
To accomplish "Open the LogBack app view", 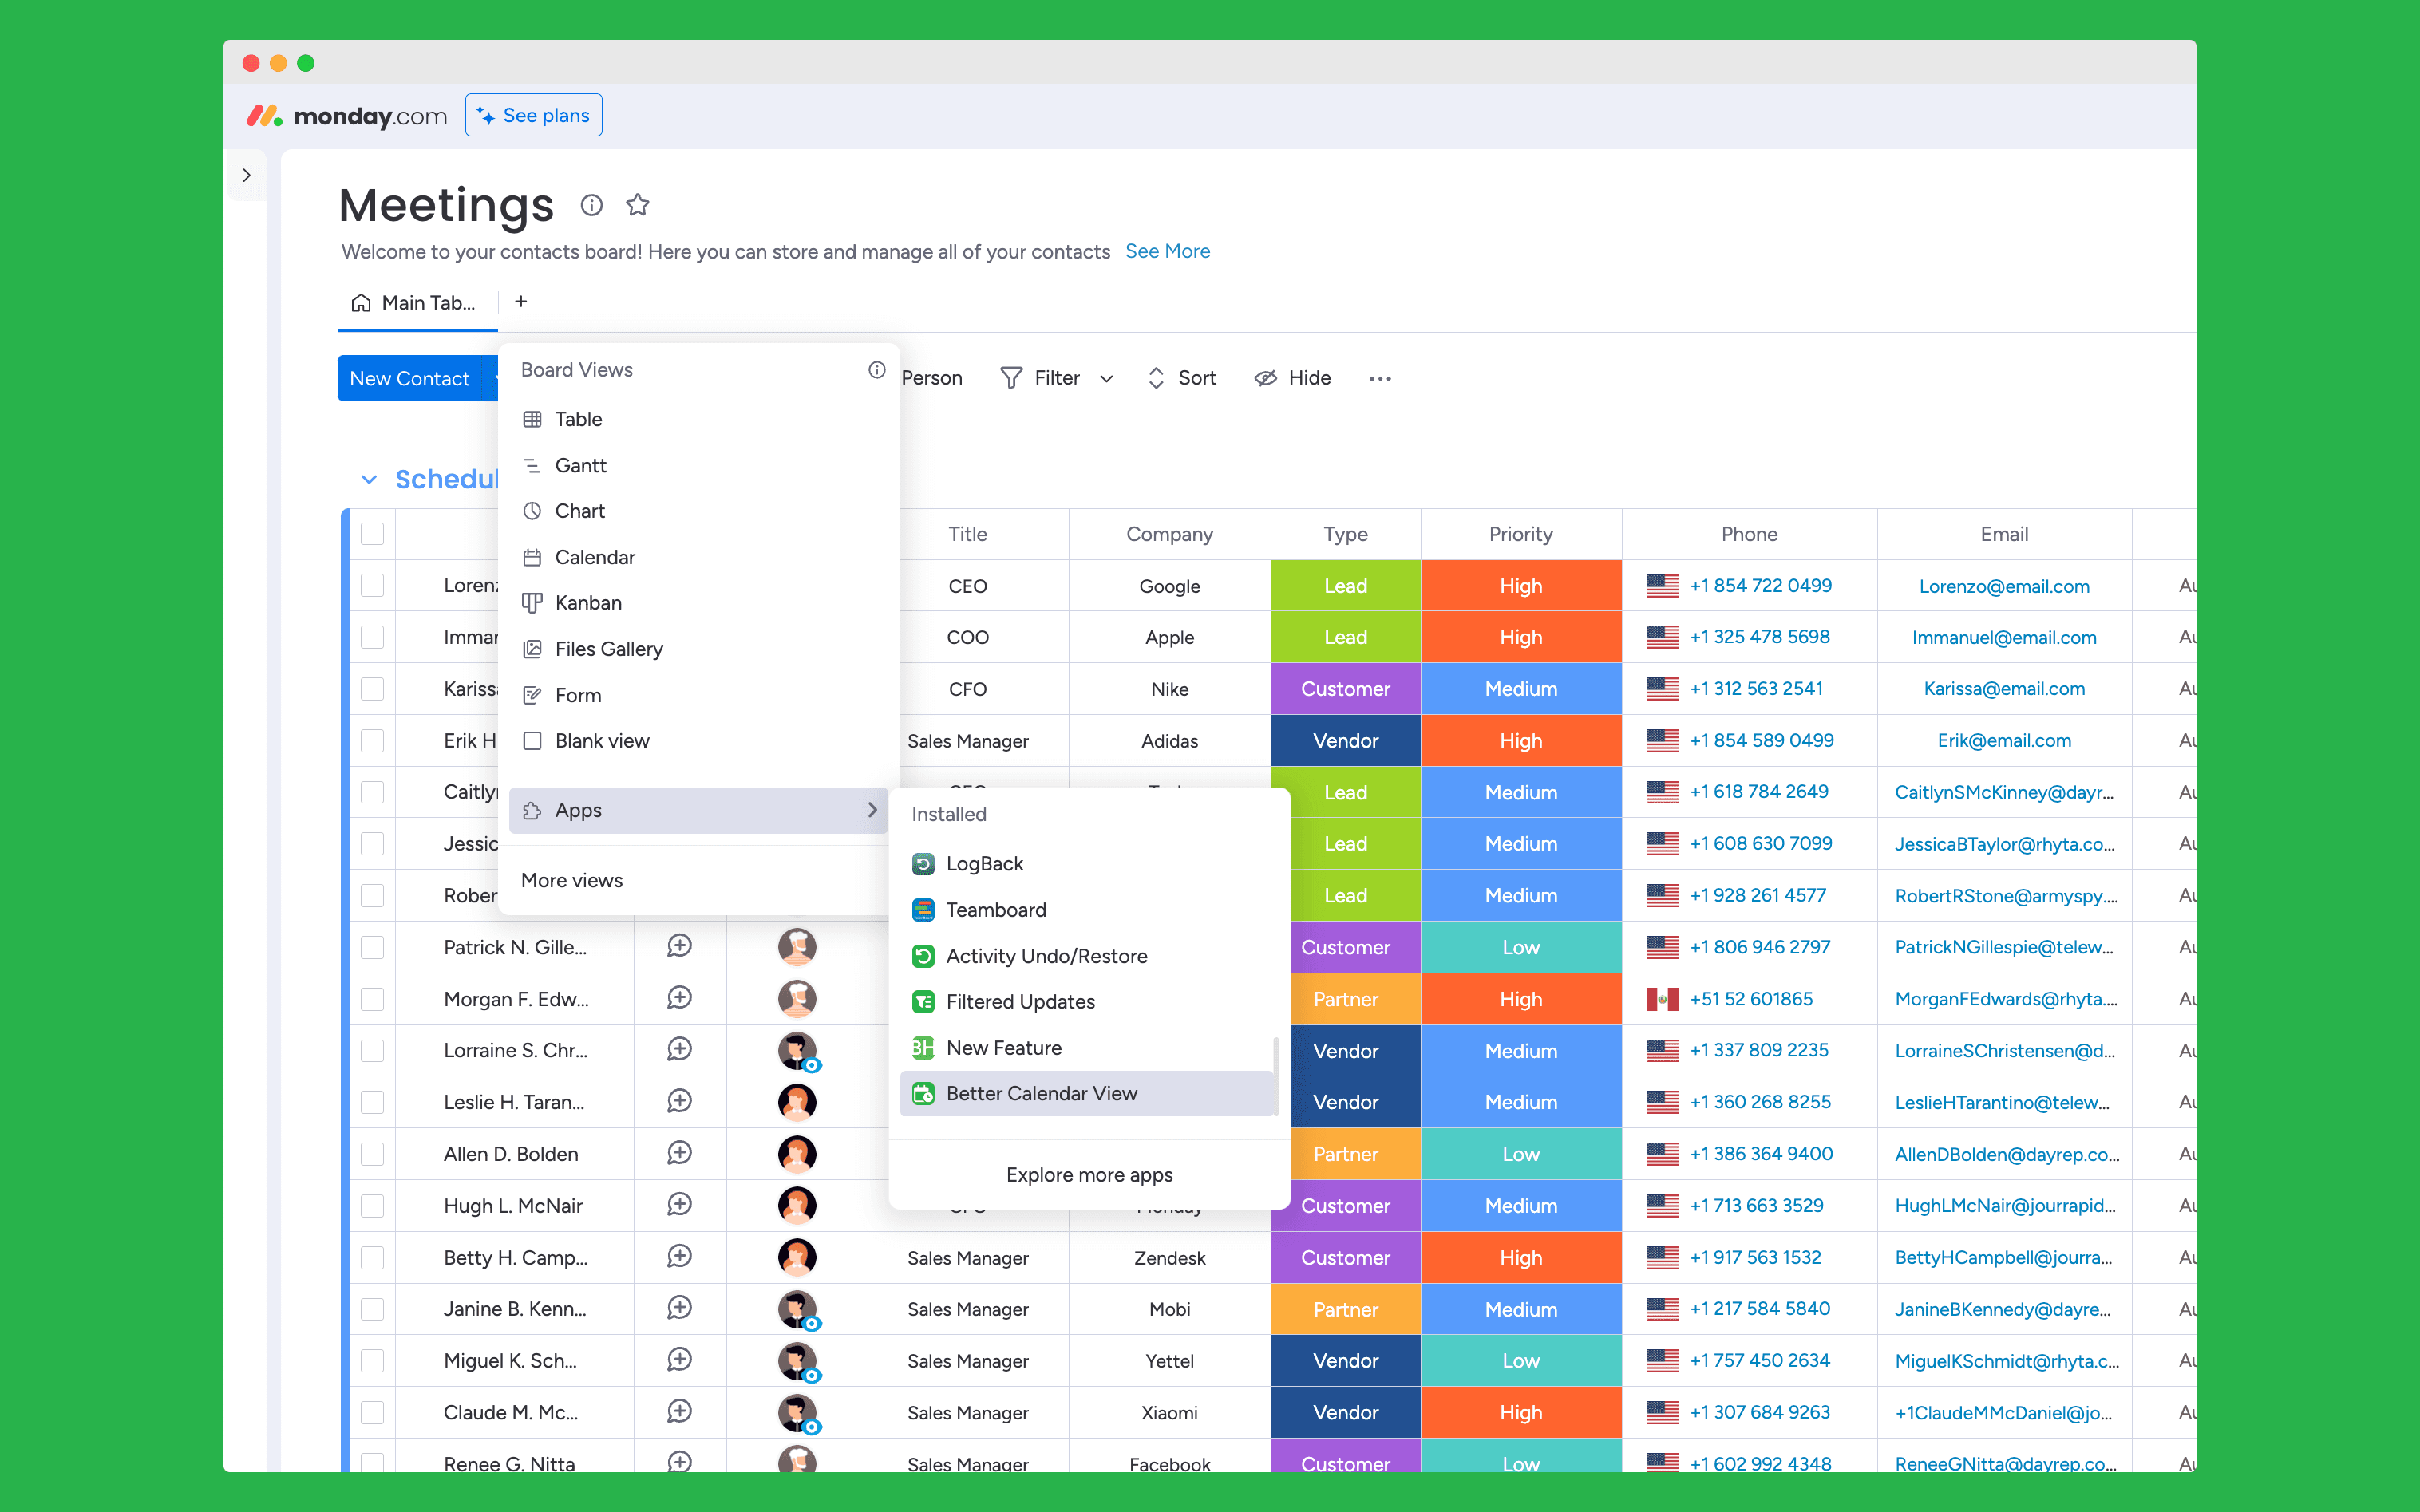I will click(984, 863).
